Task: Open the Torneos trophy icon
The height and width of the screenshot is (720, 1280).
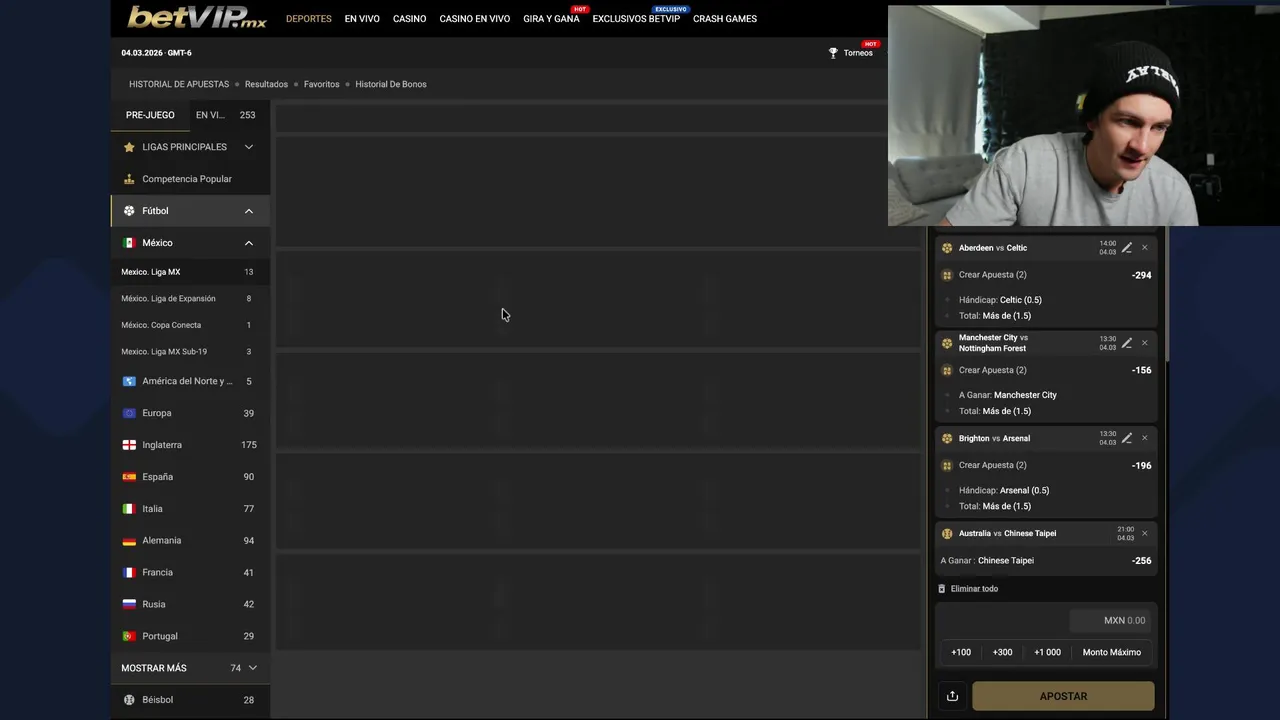Action: [x=833, y=53]
